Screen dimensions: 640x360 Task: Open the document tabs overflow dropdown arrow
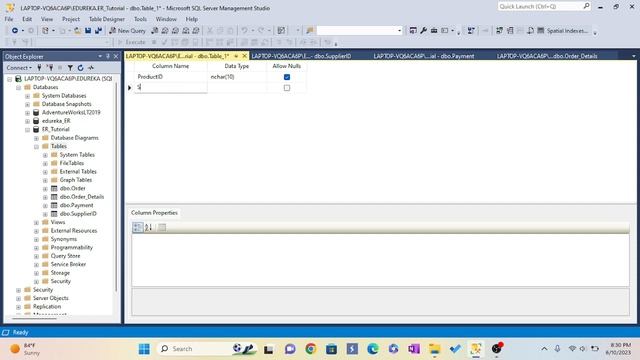[x=633, y=56]
